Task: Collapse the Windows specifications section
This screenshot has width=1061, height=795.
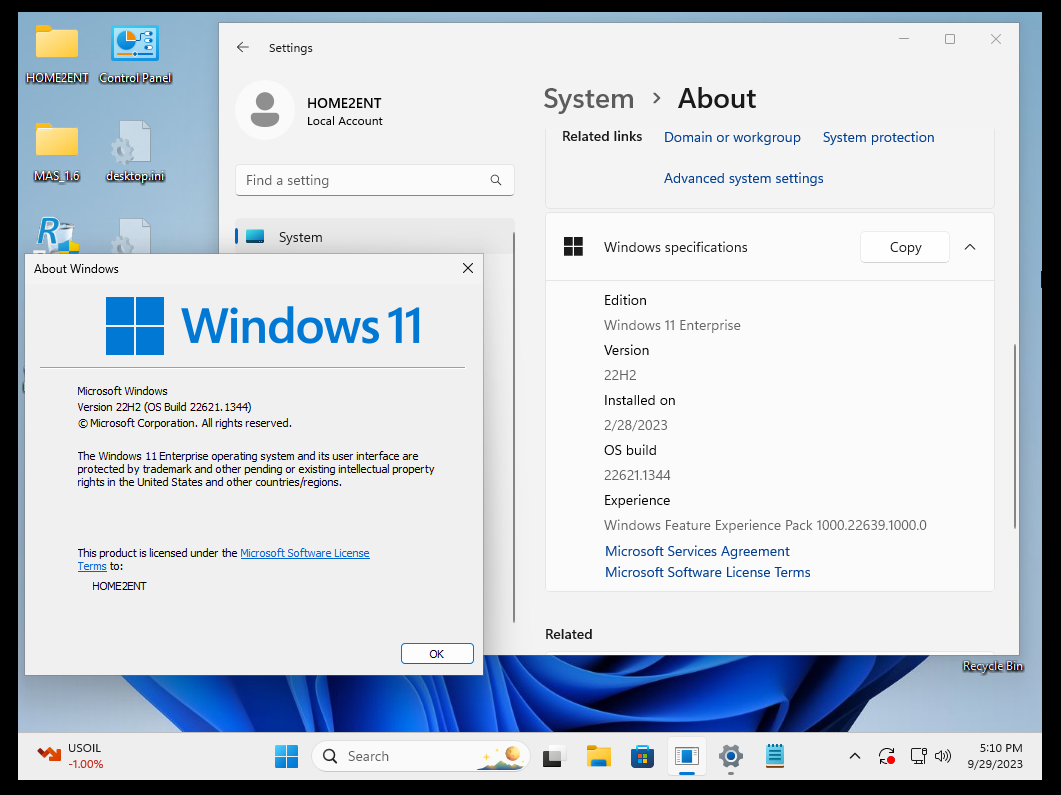Action: 970,247
